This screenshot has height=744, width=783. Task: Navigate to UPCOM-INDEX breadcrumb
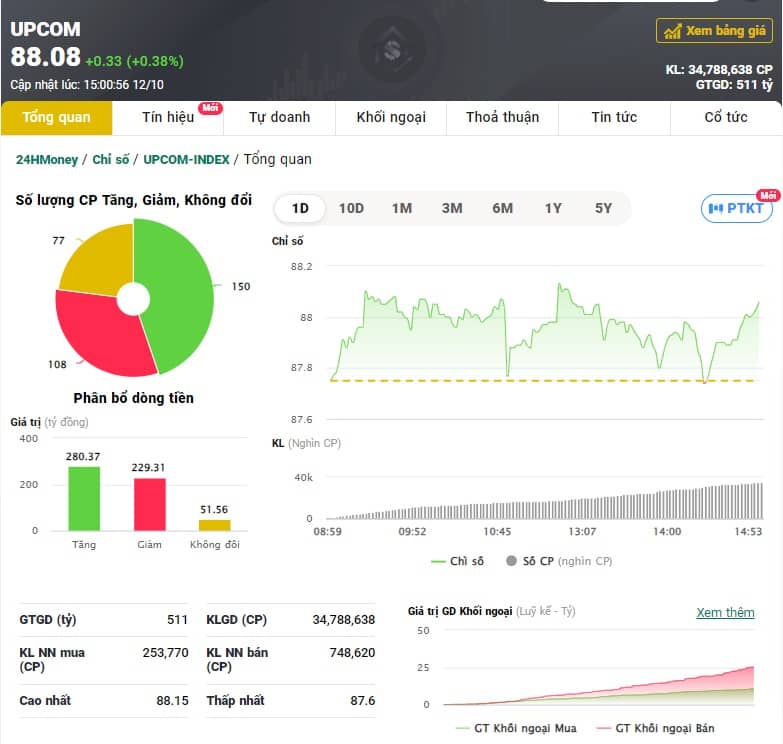[x=186, y=160]
